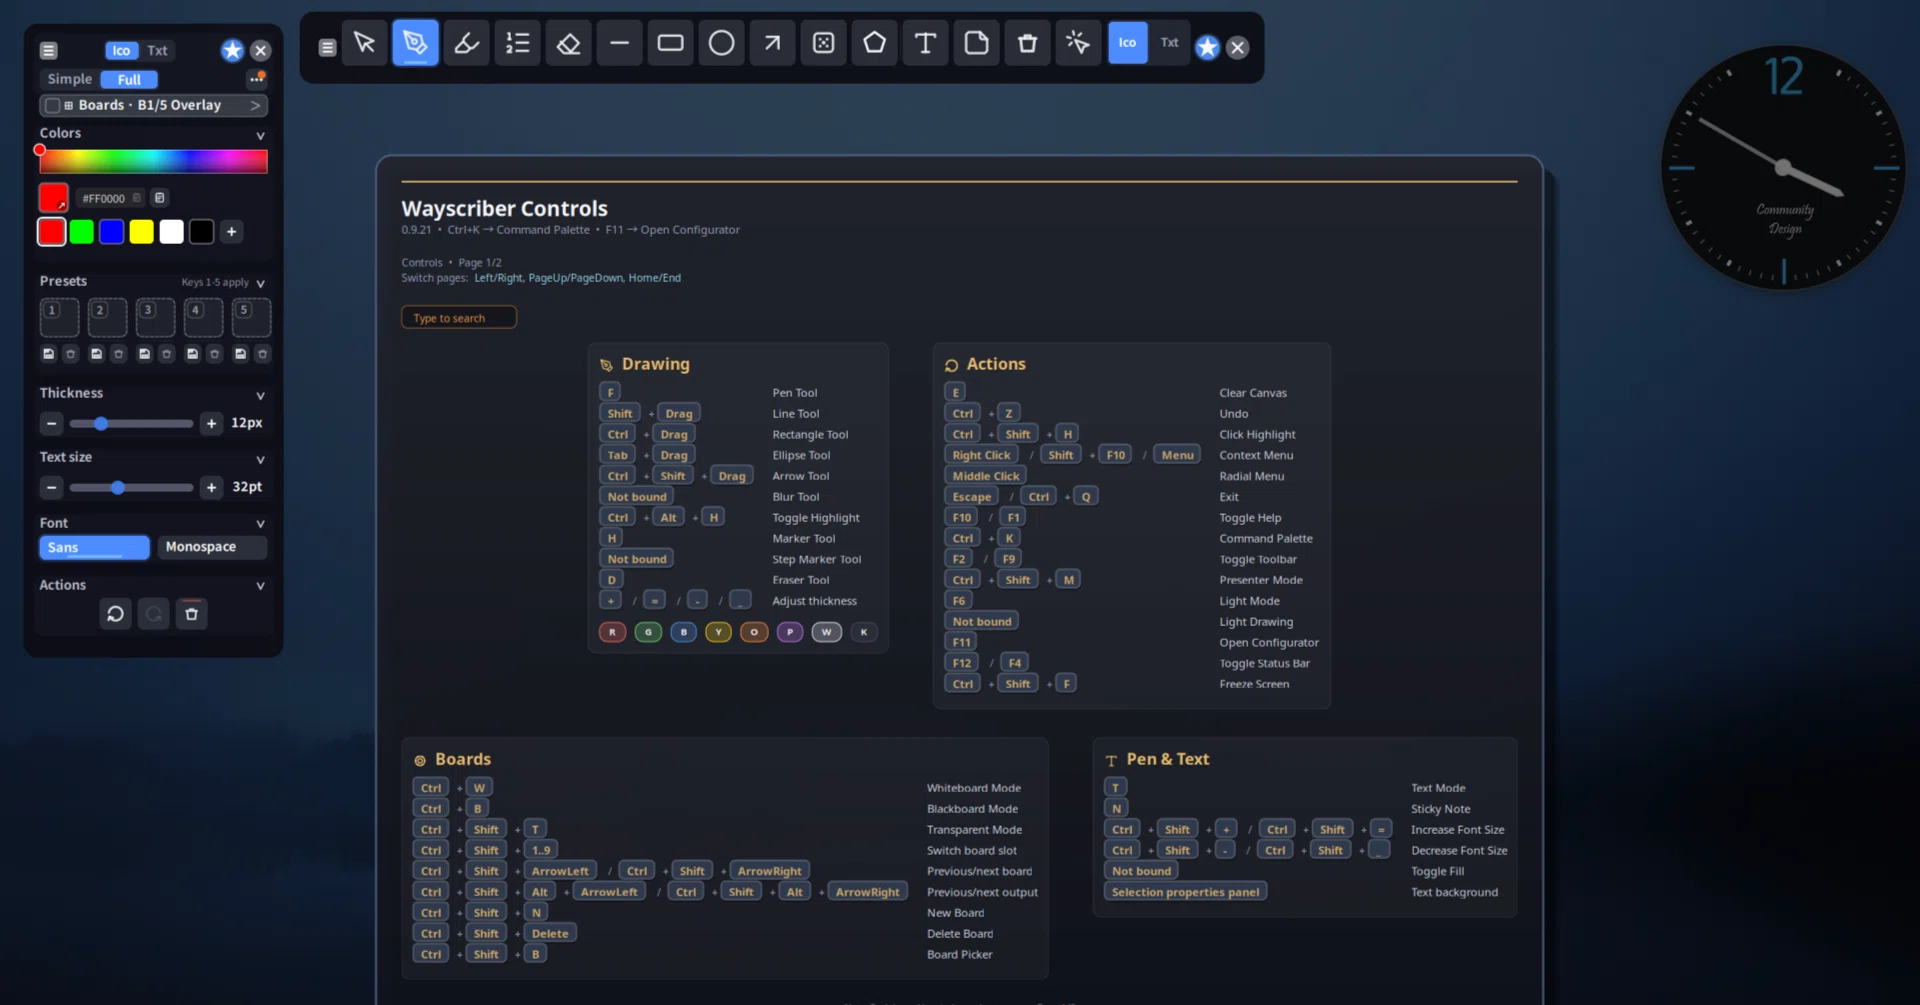Collapse the Thickness section

[x=260, y=395]
